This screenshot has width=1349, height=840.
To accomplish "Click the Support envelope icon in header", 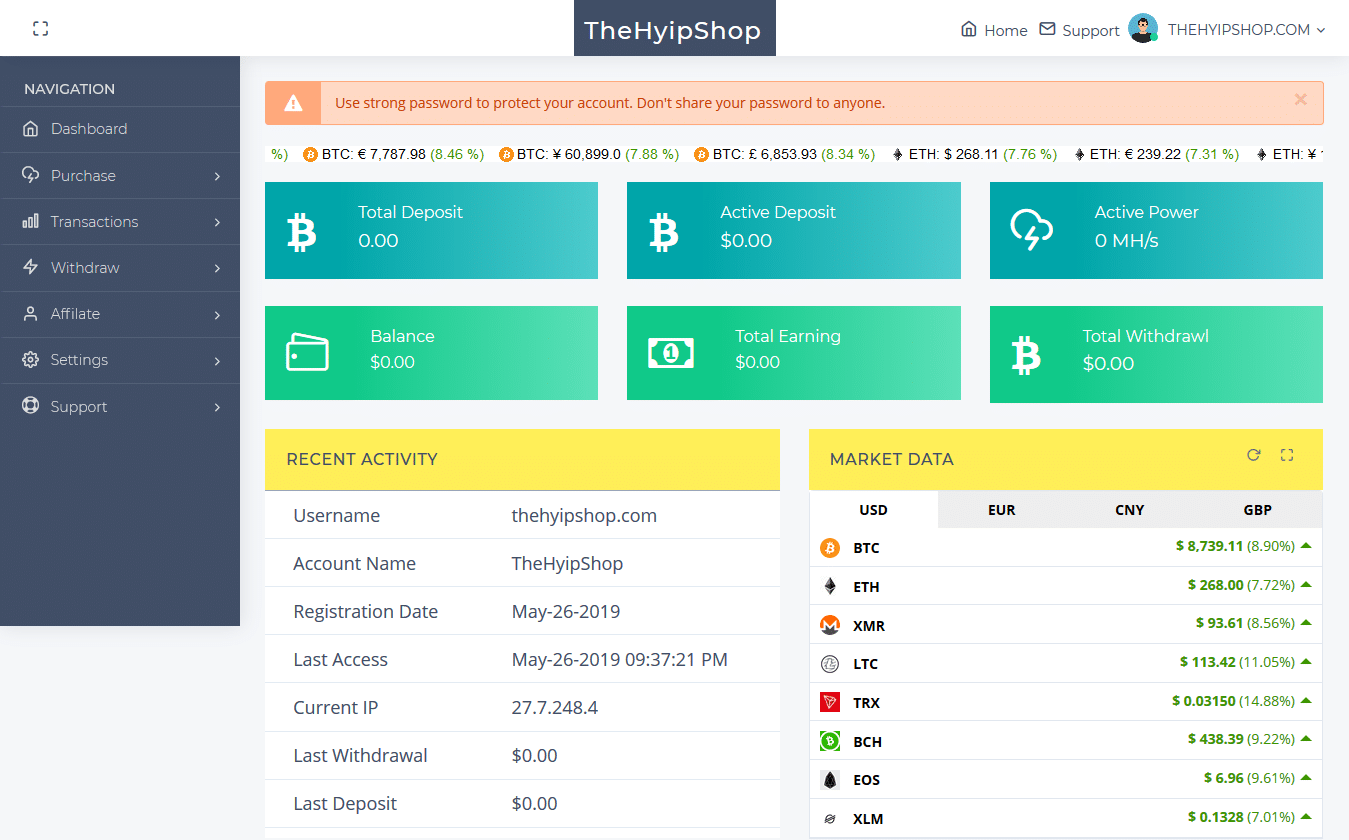I will pyautogui.click(x=1047, y=29).
